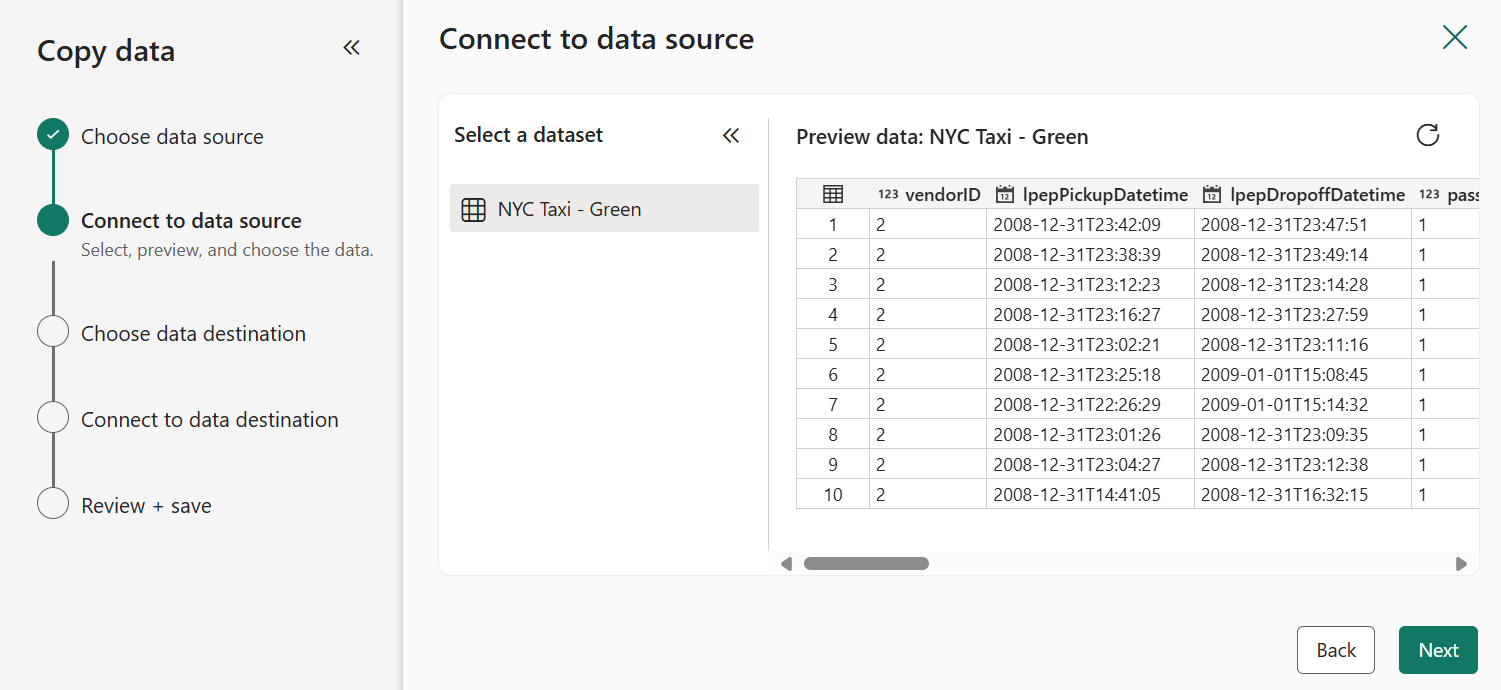The width and height of the screenshot is (1501, 690).
Task: Select the Review + save step
Action: 53,503
